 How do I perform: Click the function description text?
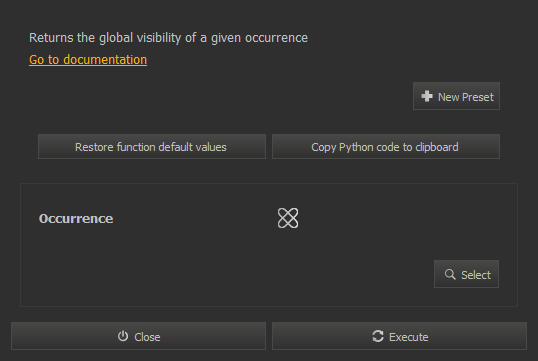tap(168, 38)
